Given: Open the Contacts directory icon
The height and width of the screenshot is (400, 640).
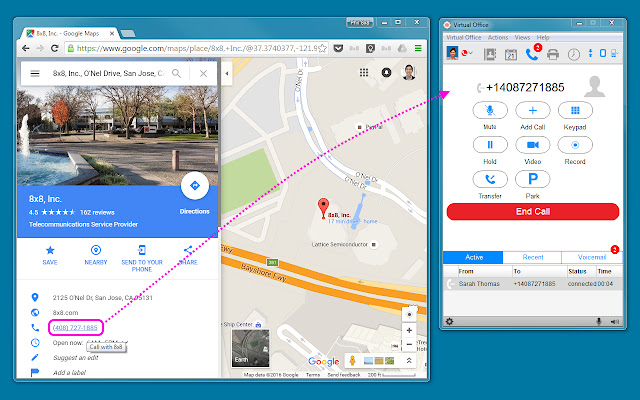Looking at the screenshot, I should pos(490,54).
